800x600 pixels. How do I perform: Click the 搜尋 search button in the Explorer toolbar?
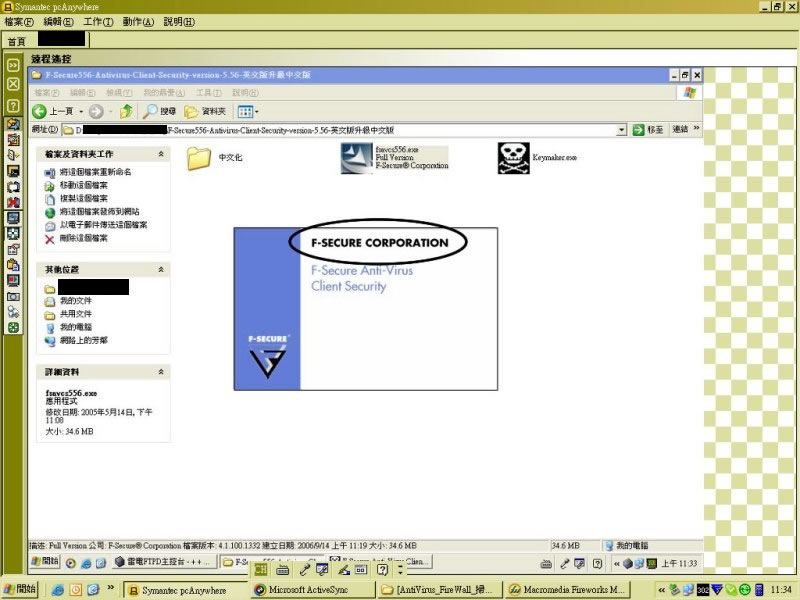[159, 111]
